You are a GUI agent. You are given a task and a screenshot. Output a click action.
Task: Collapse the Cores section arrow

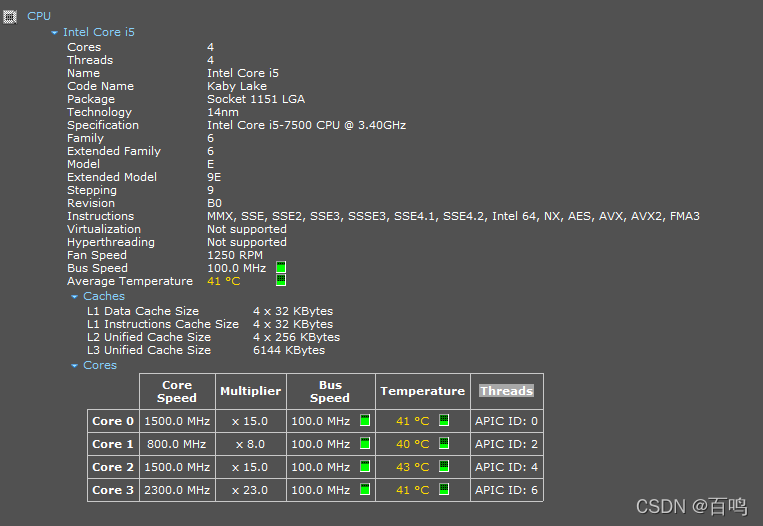(74, 365)
